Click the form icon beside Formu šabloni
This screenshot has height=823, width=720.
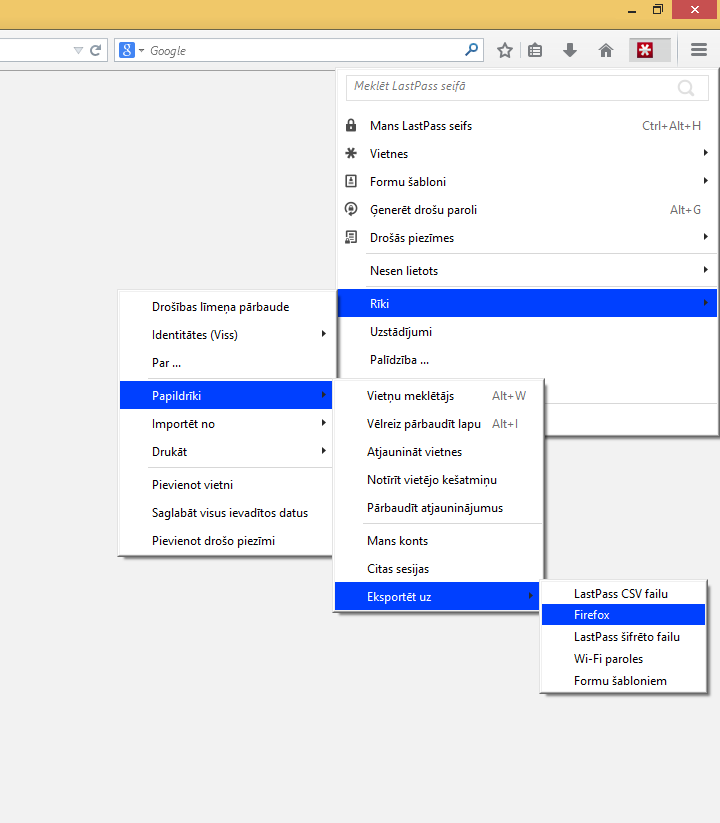pos(351,181)
